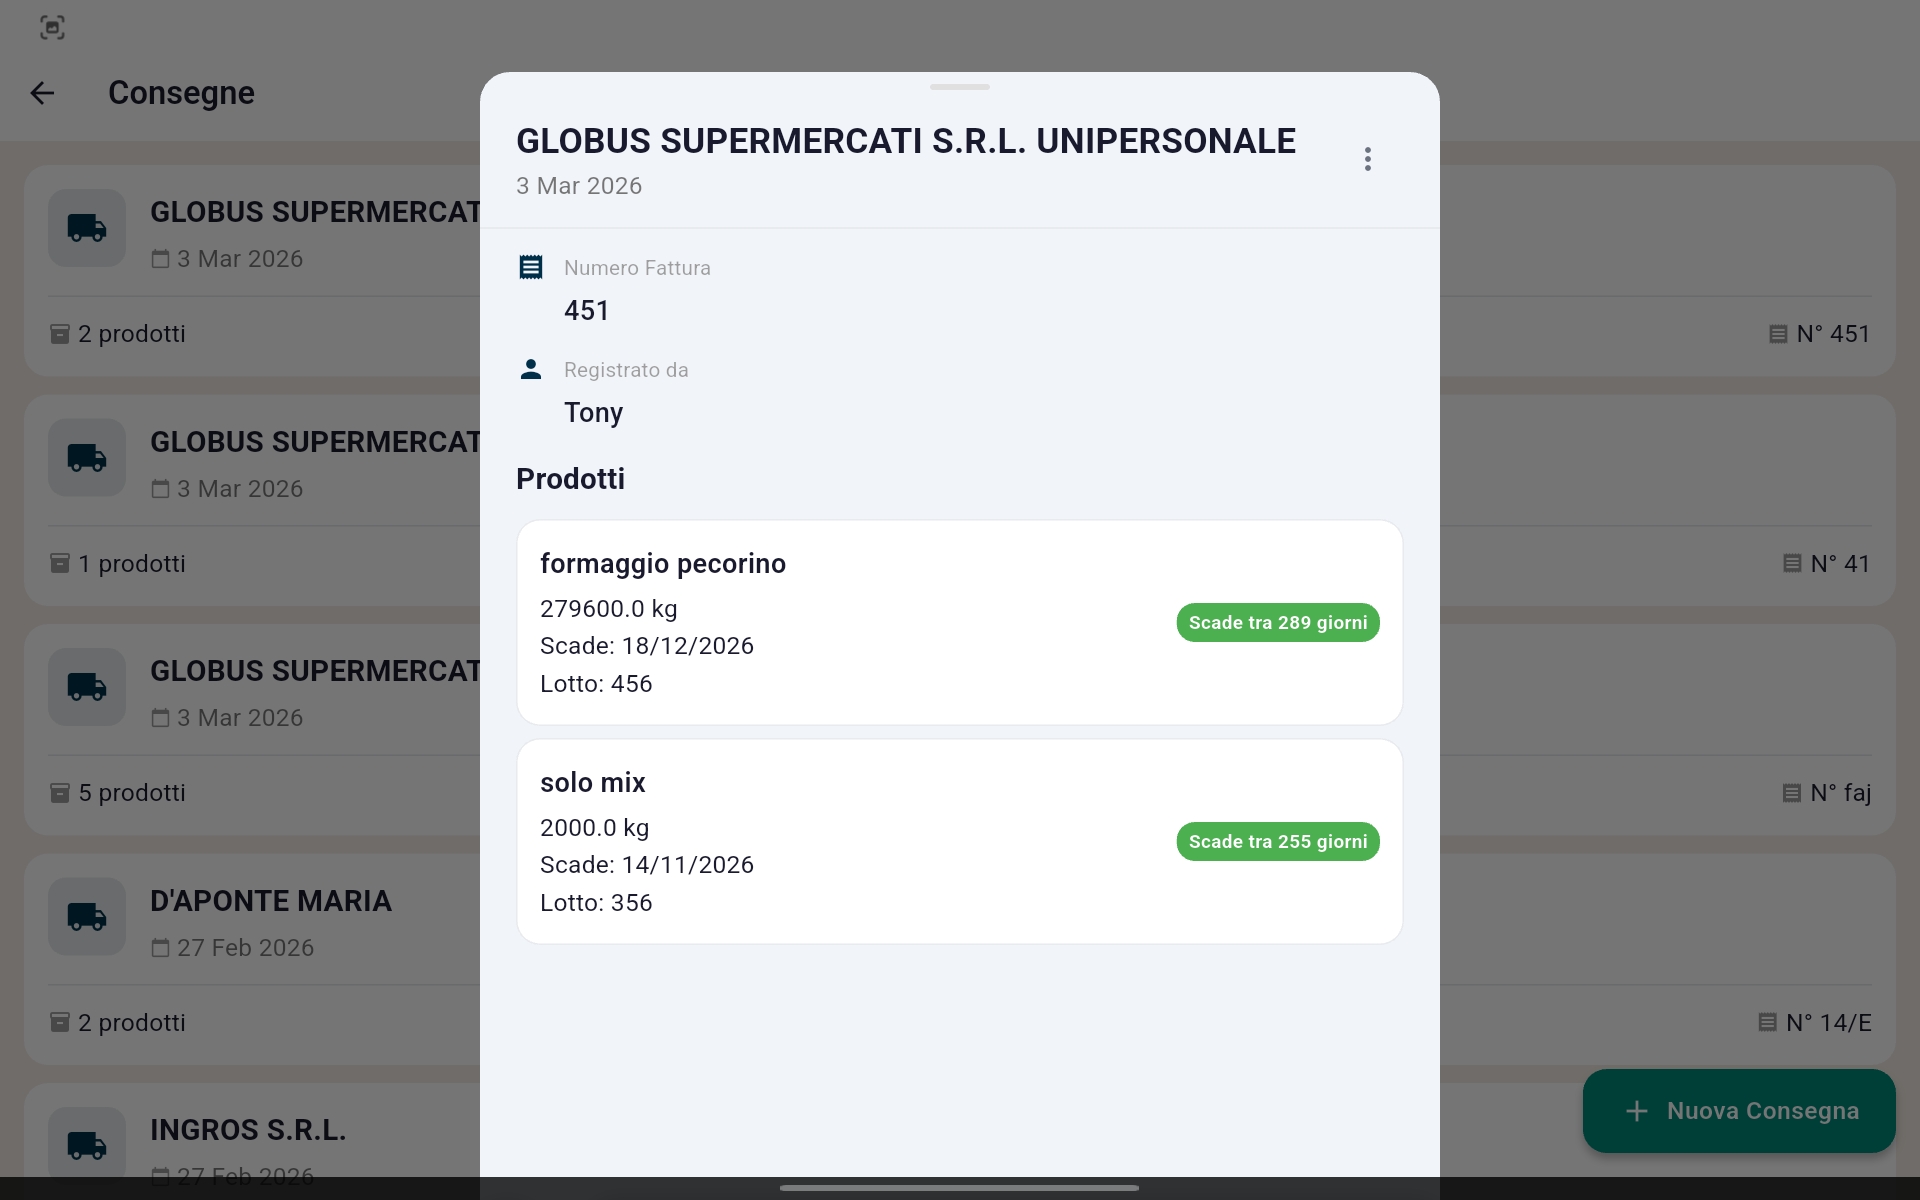Click the plus icon in Nuova Consegna button
The image size is (1920, 1200).
(1634, 1110)
